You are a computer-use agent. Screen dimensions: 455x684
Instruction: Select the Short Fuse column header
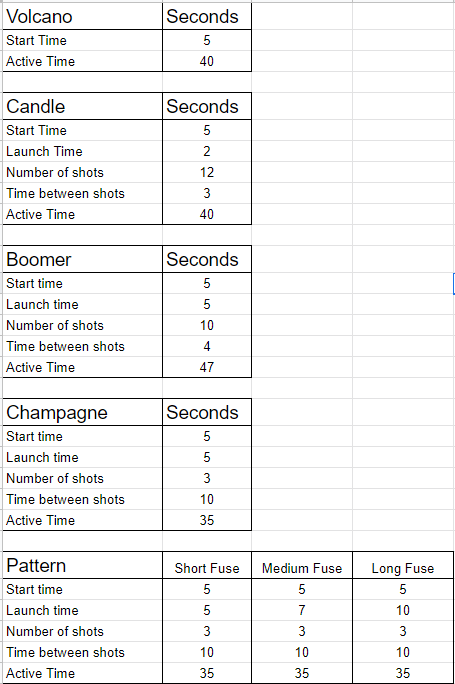coord(207,566)
